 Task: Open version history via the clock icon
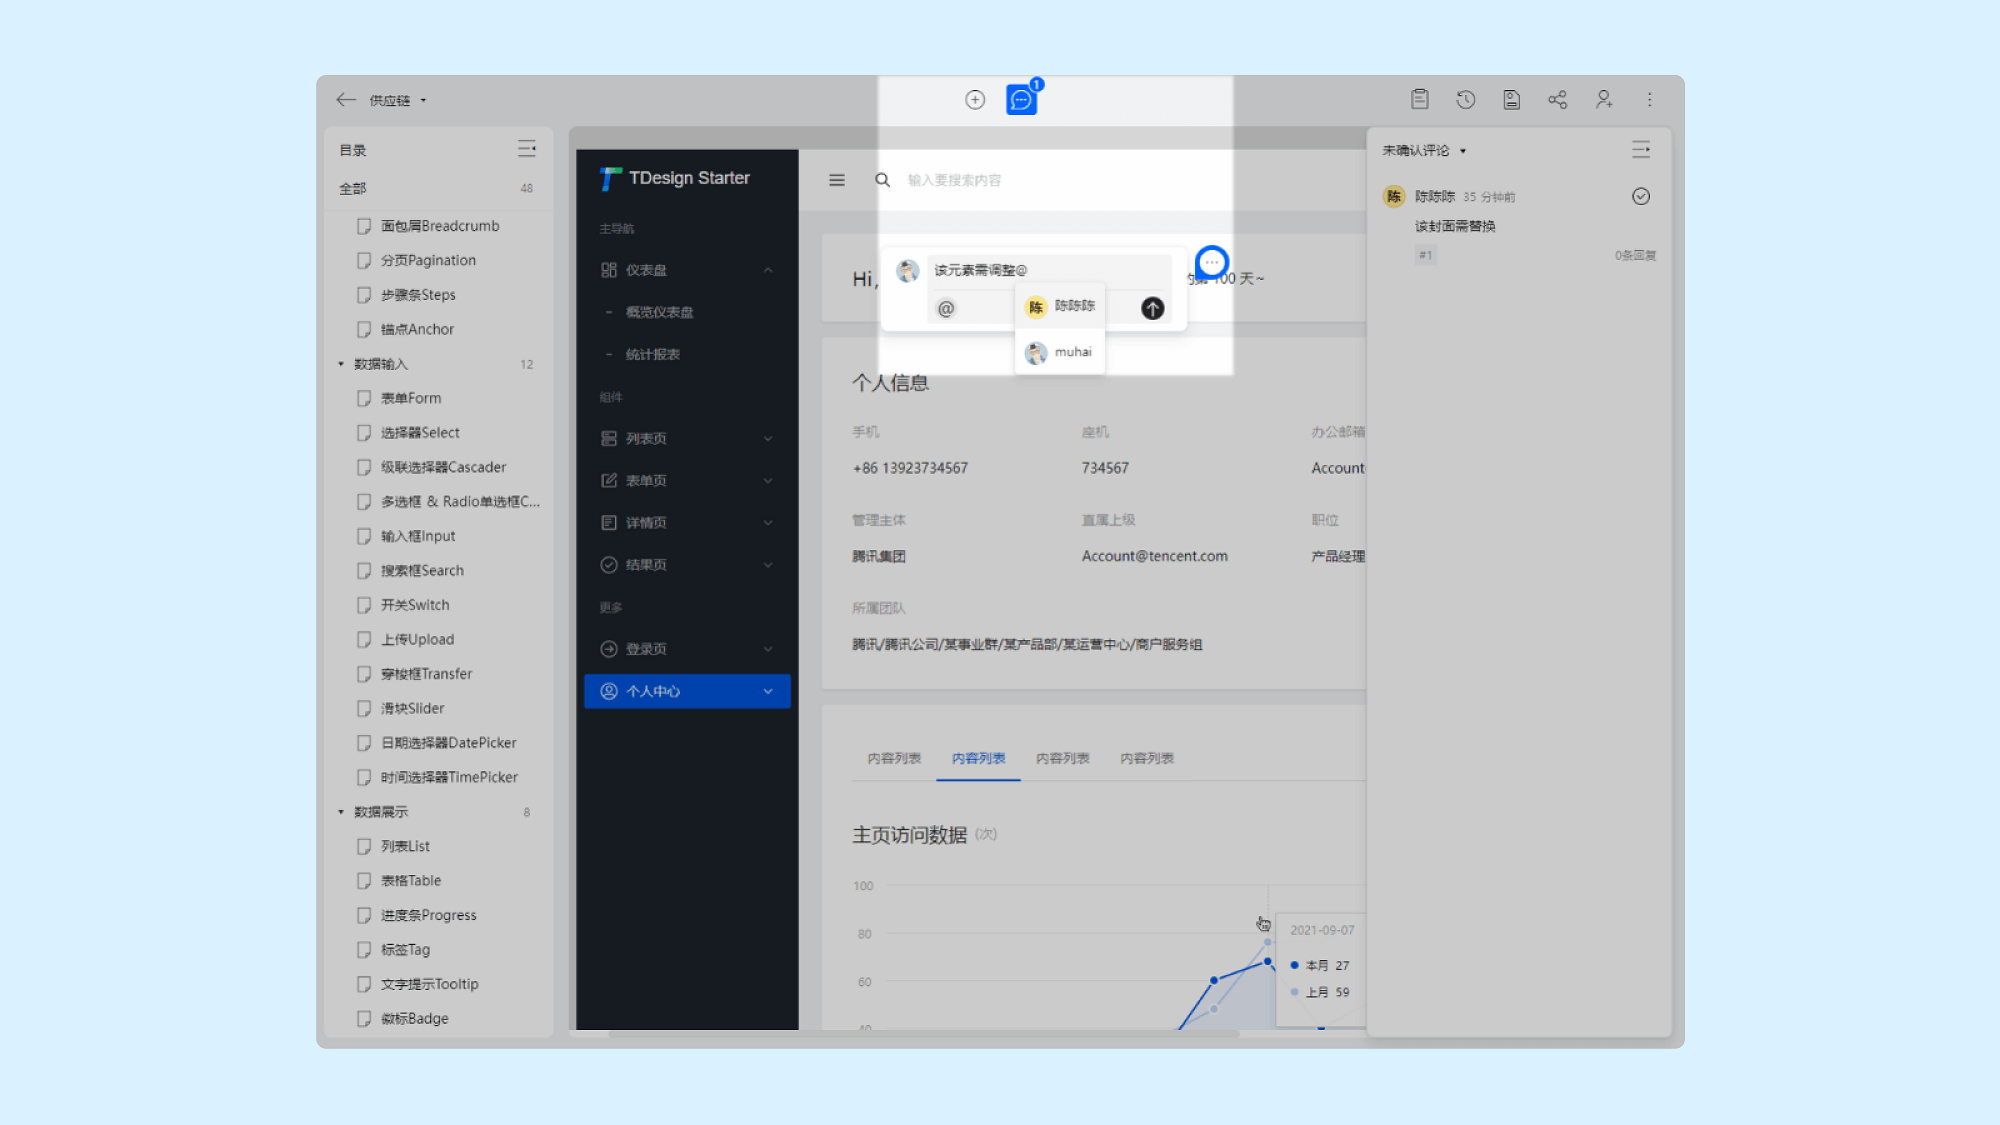(1466, 99)
